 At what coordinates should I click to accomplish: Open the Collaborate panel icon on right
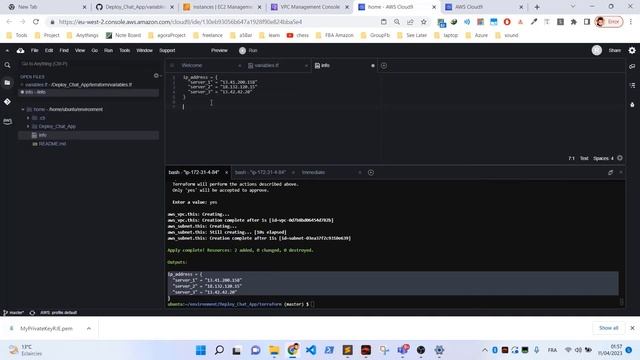point(632,66)
